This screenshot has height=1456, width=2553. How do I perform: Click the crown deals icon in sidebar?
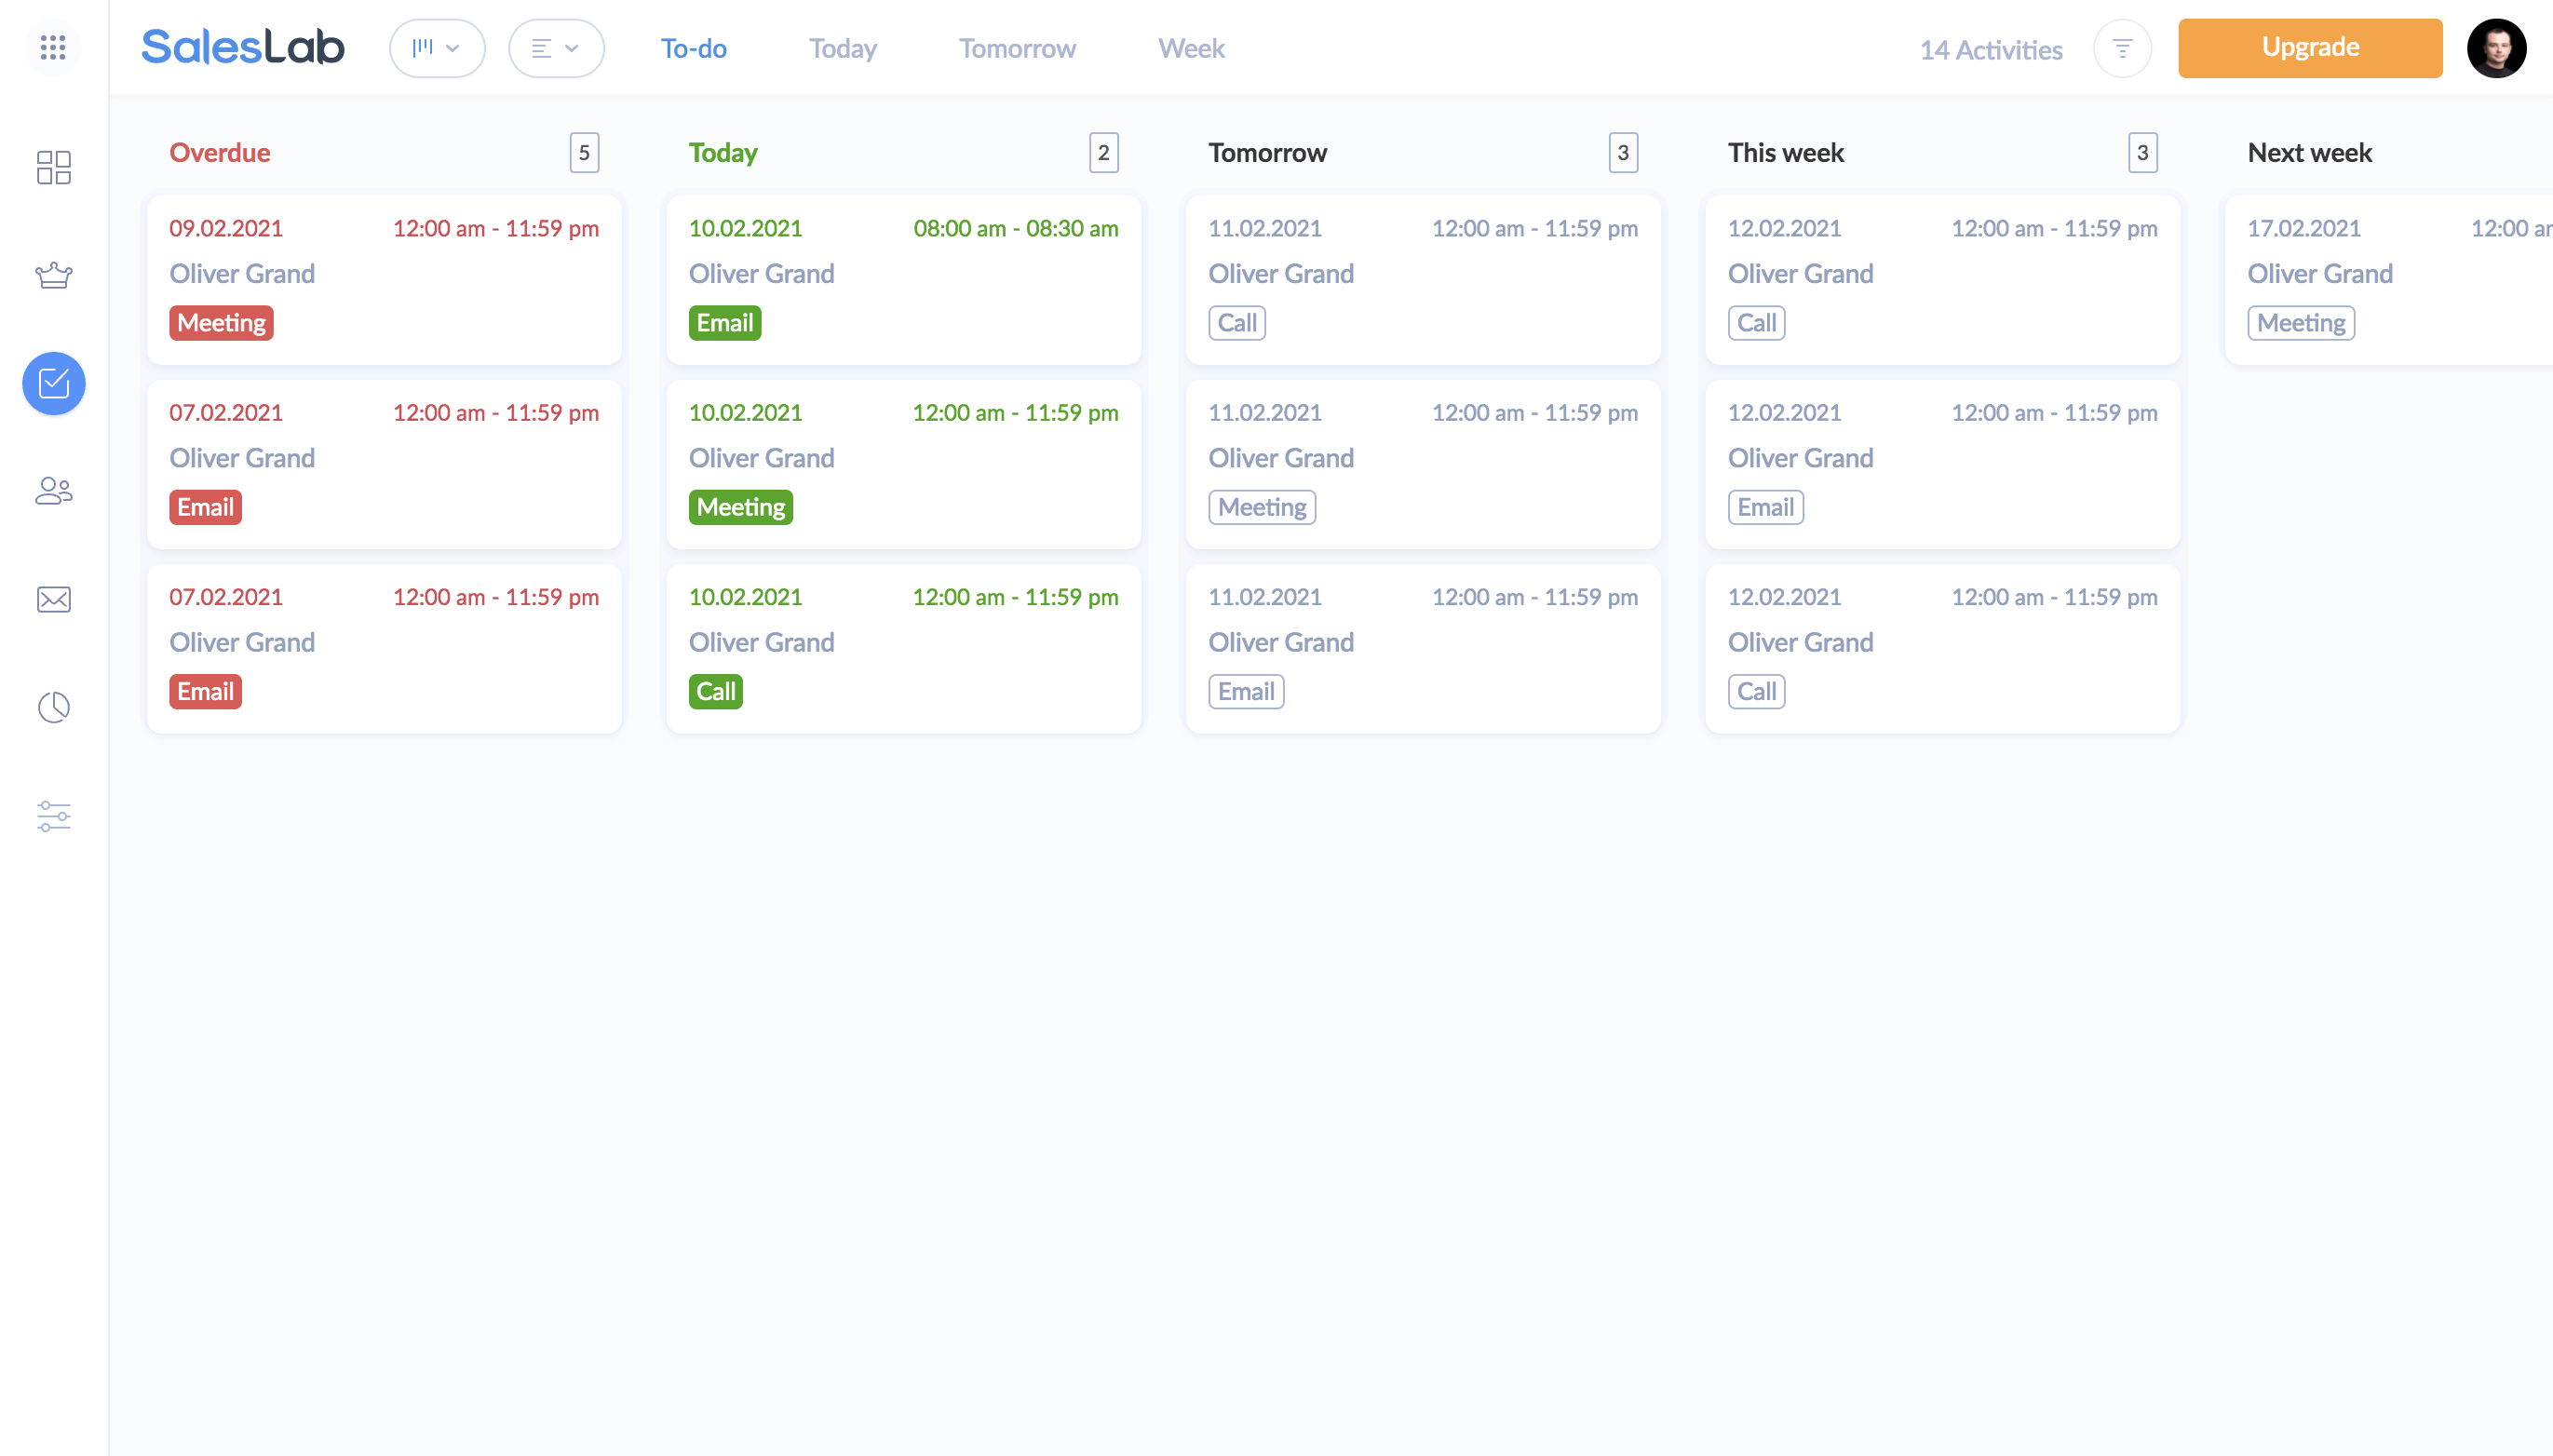(53, 275)
